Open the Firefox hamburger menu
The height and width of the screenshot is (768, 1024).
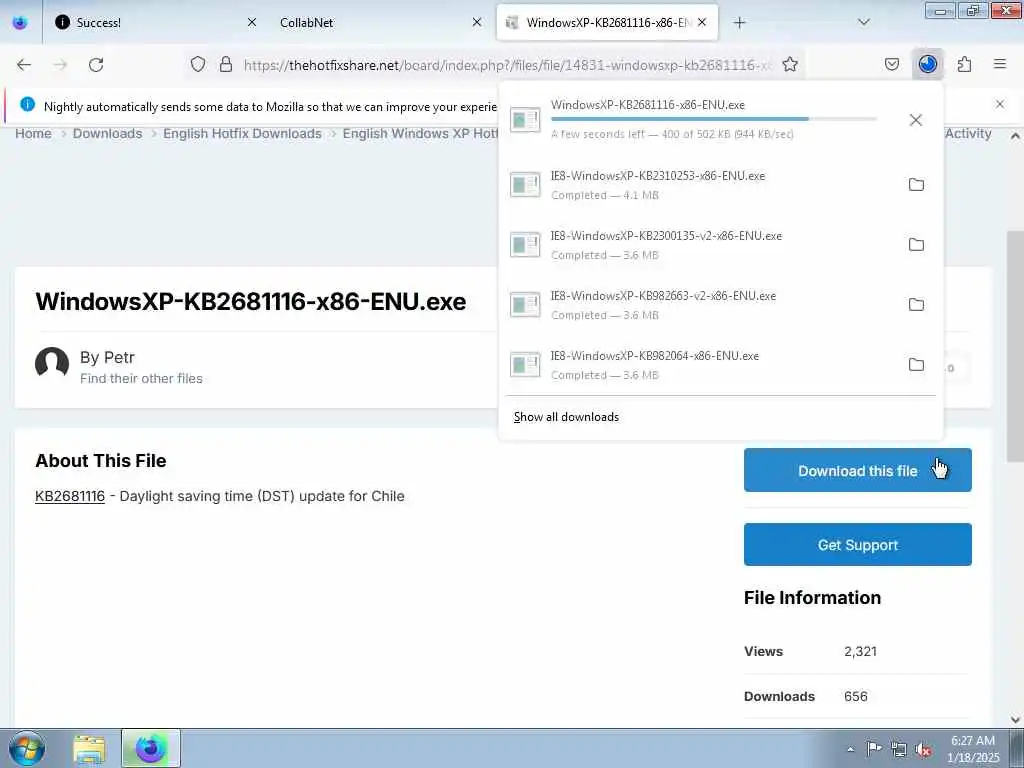click(1000, 64)
